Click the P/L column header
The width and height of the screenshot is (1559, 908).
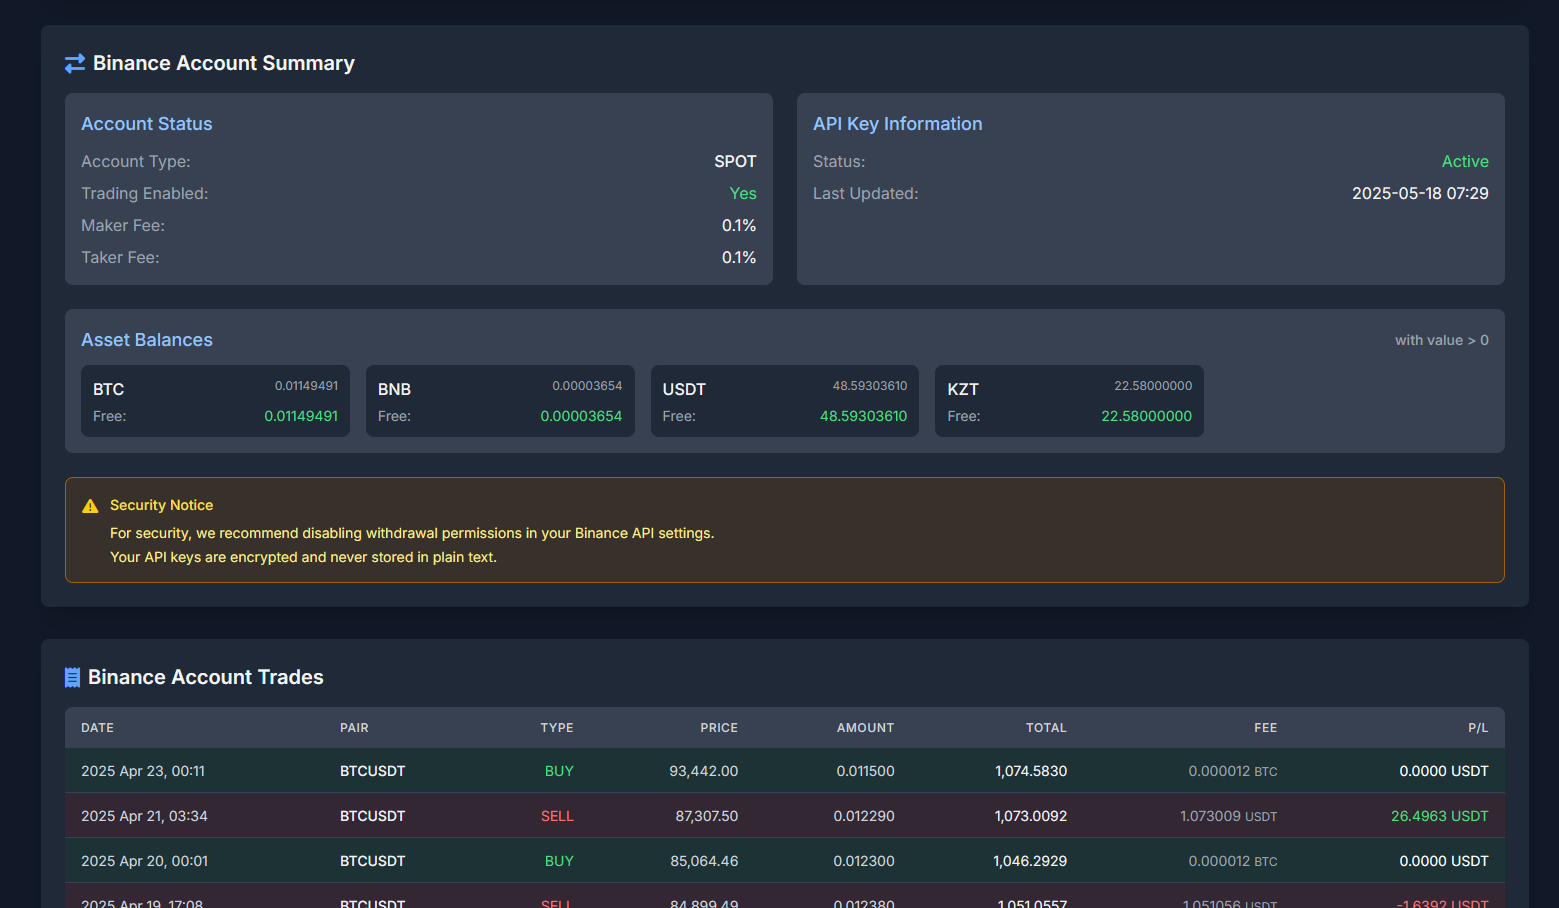point(1478,728)
